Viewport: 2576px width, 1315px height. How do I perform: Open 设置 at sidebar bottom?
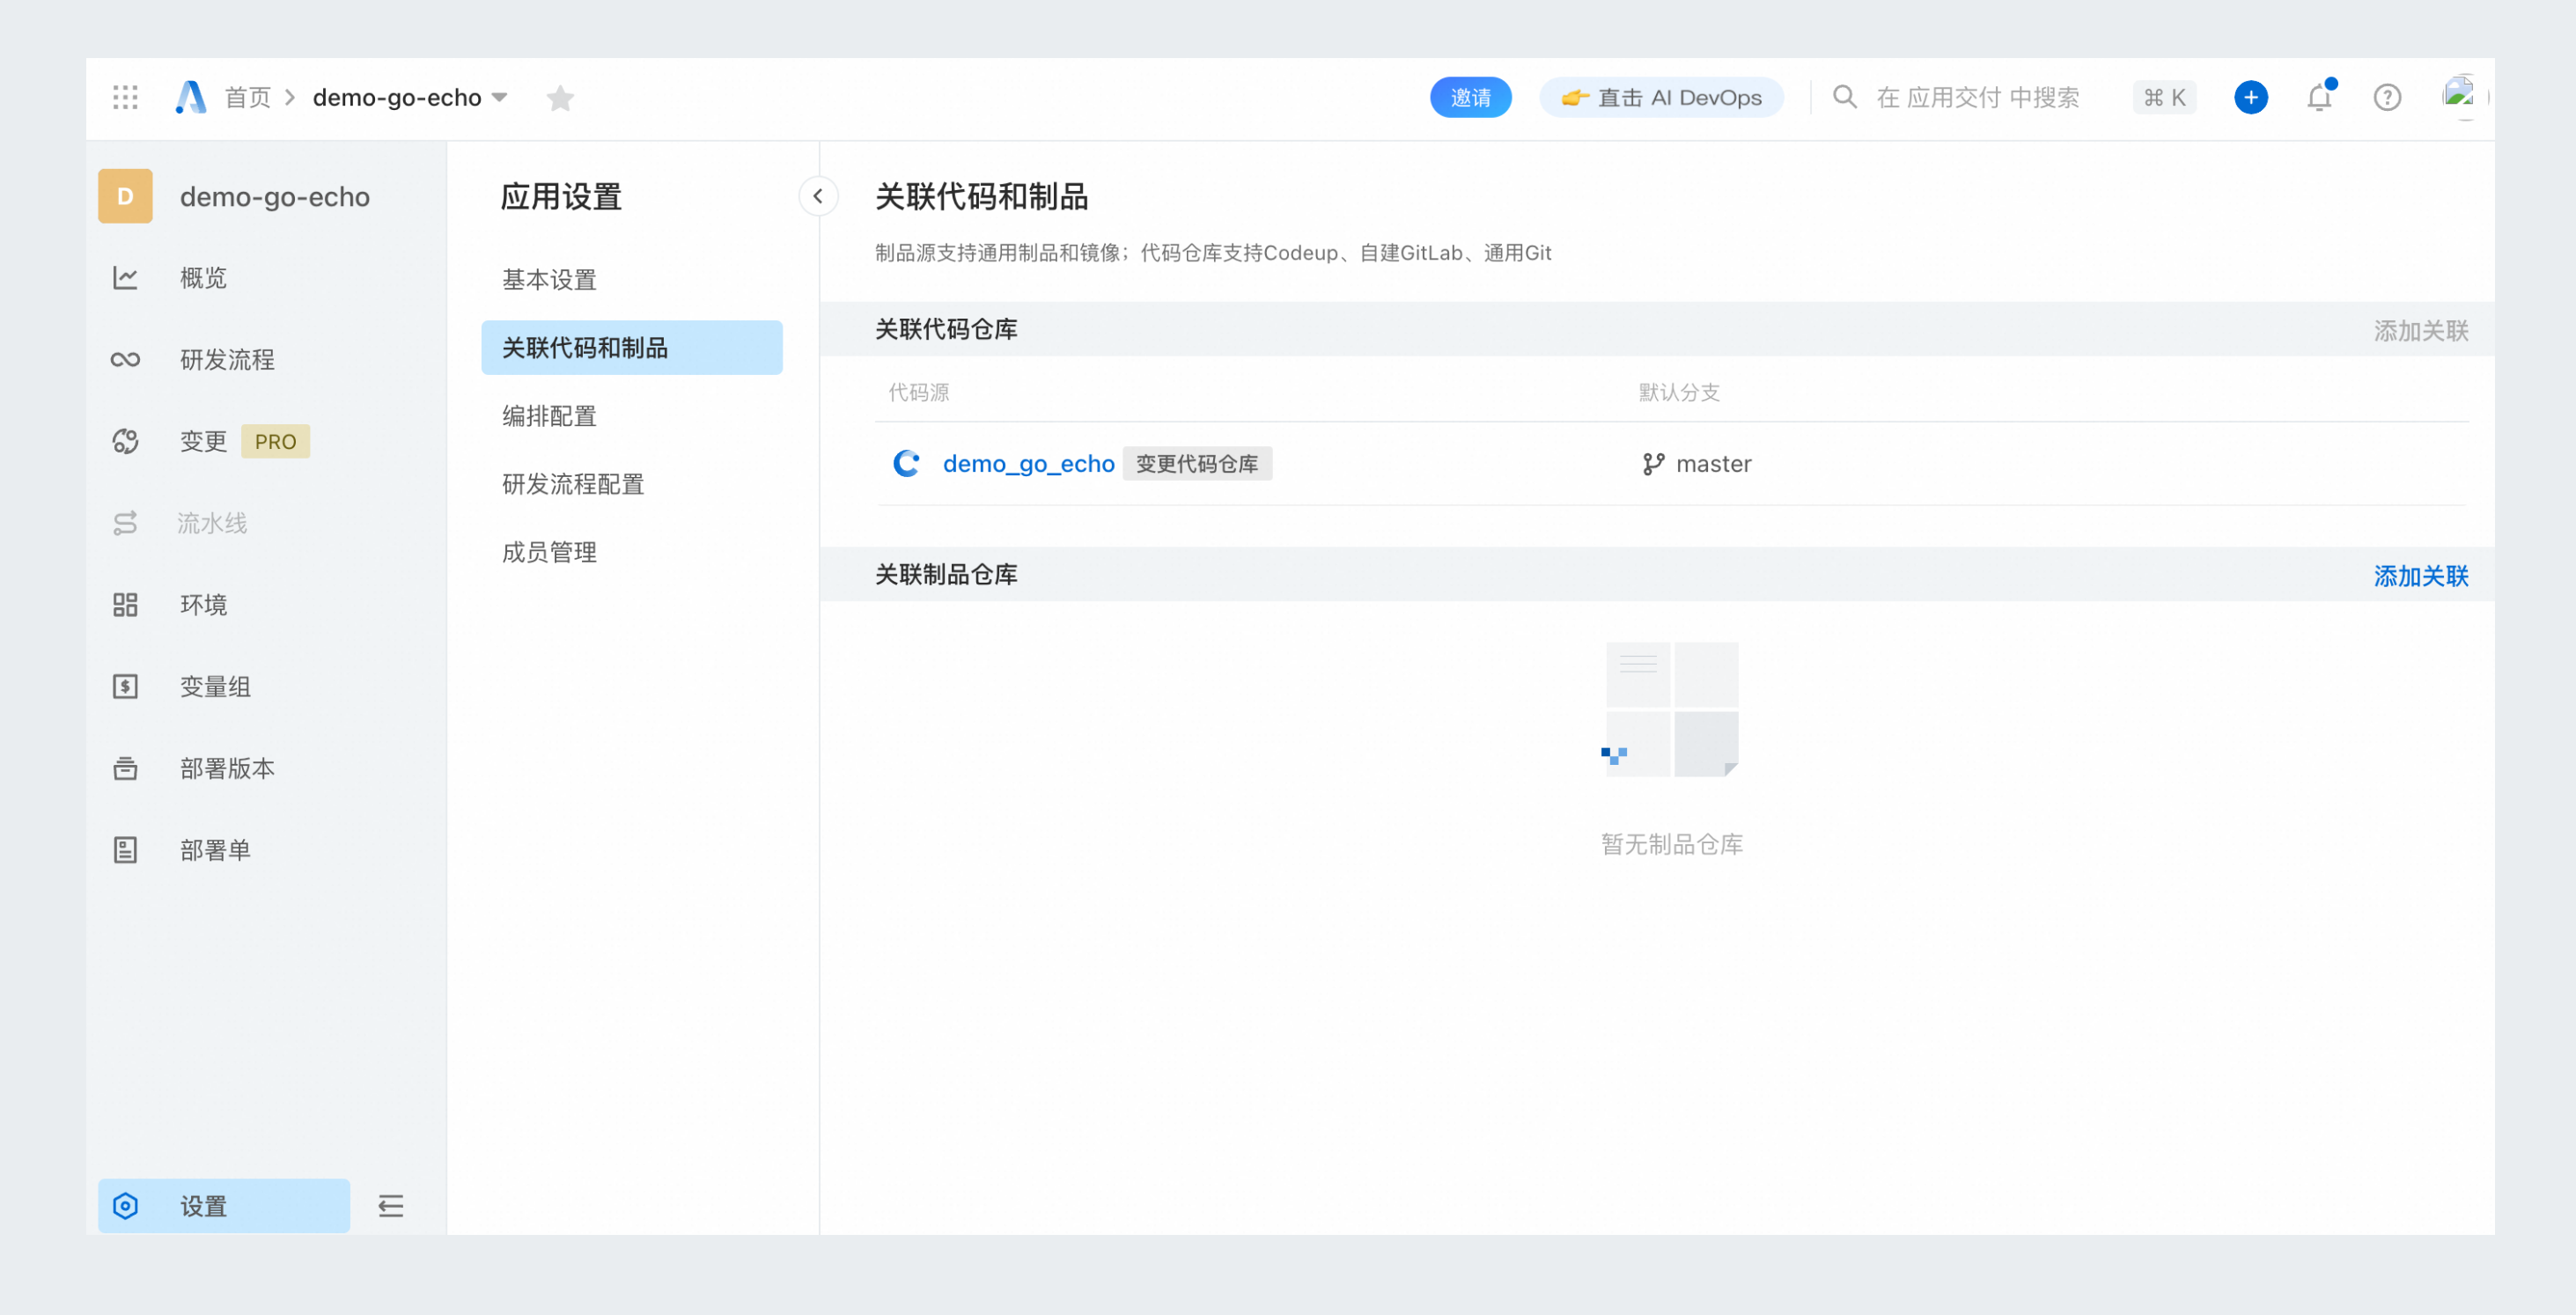point(224,1206)
